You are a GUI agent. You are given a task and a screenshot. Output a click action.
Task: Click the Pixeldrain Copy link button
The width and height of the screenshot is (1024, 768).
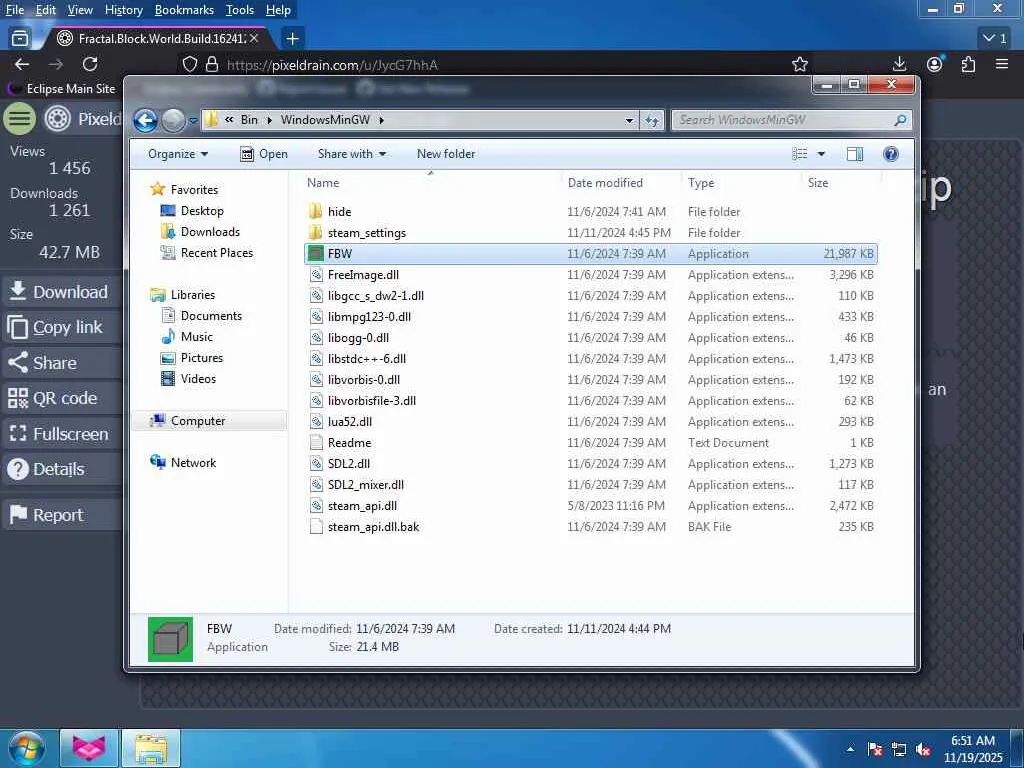(x=60, y=327)
